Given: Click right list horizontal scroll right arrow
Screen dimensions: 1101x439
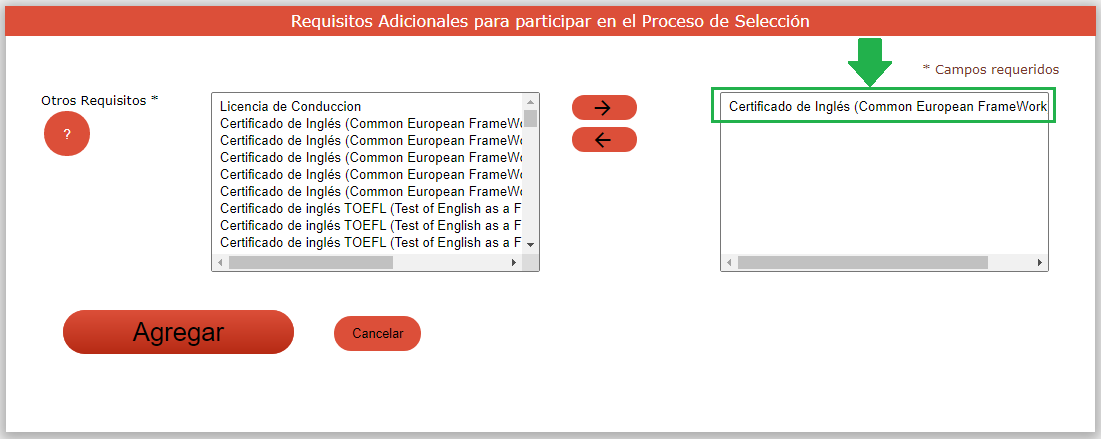Looking at the screenshot, I should point(1040,262).
